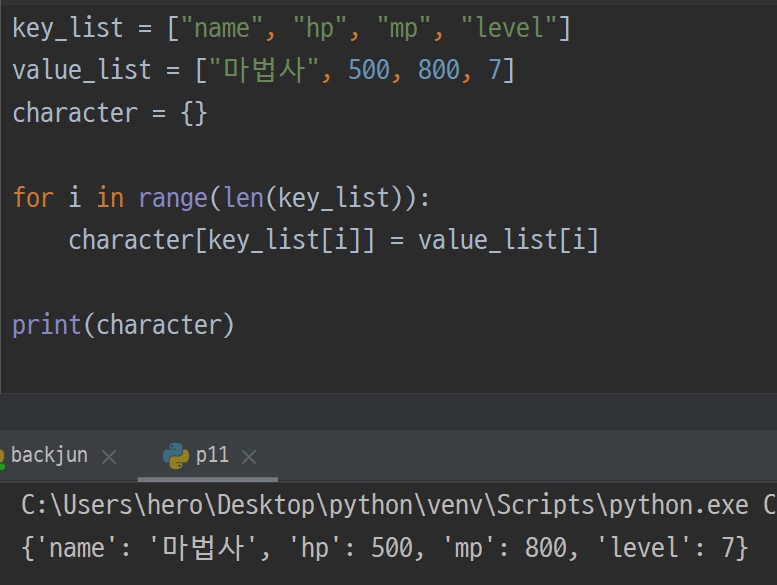Click the key_list assignment line
The image size is (777, 585).
(x=291, y=28)
